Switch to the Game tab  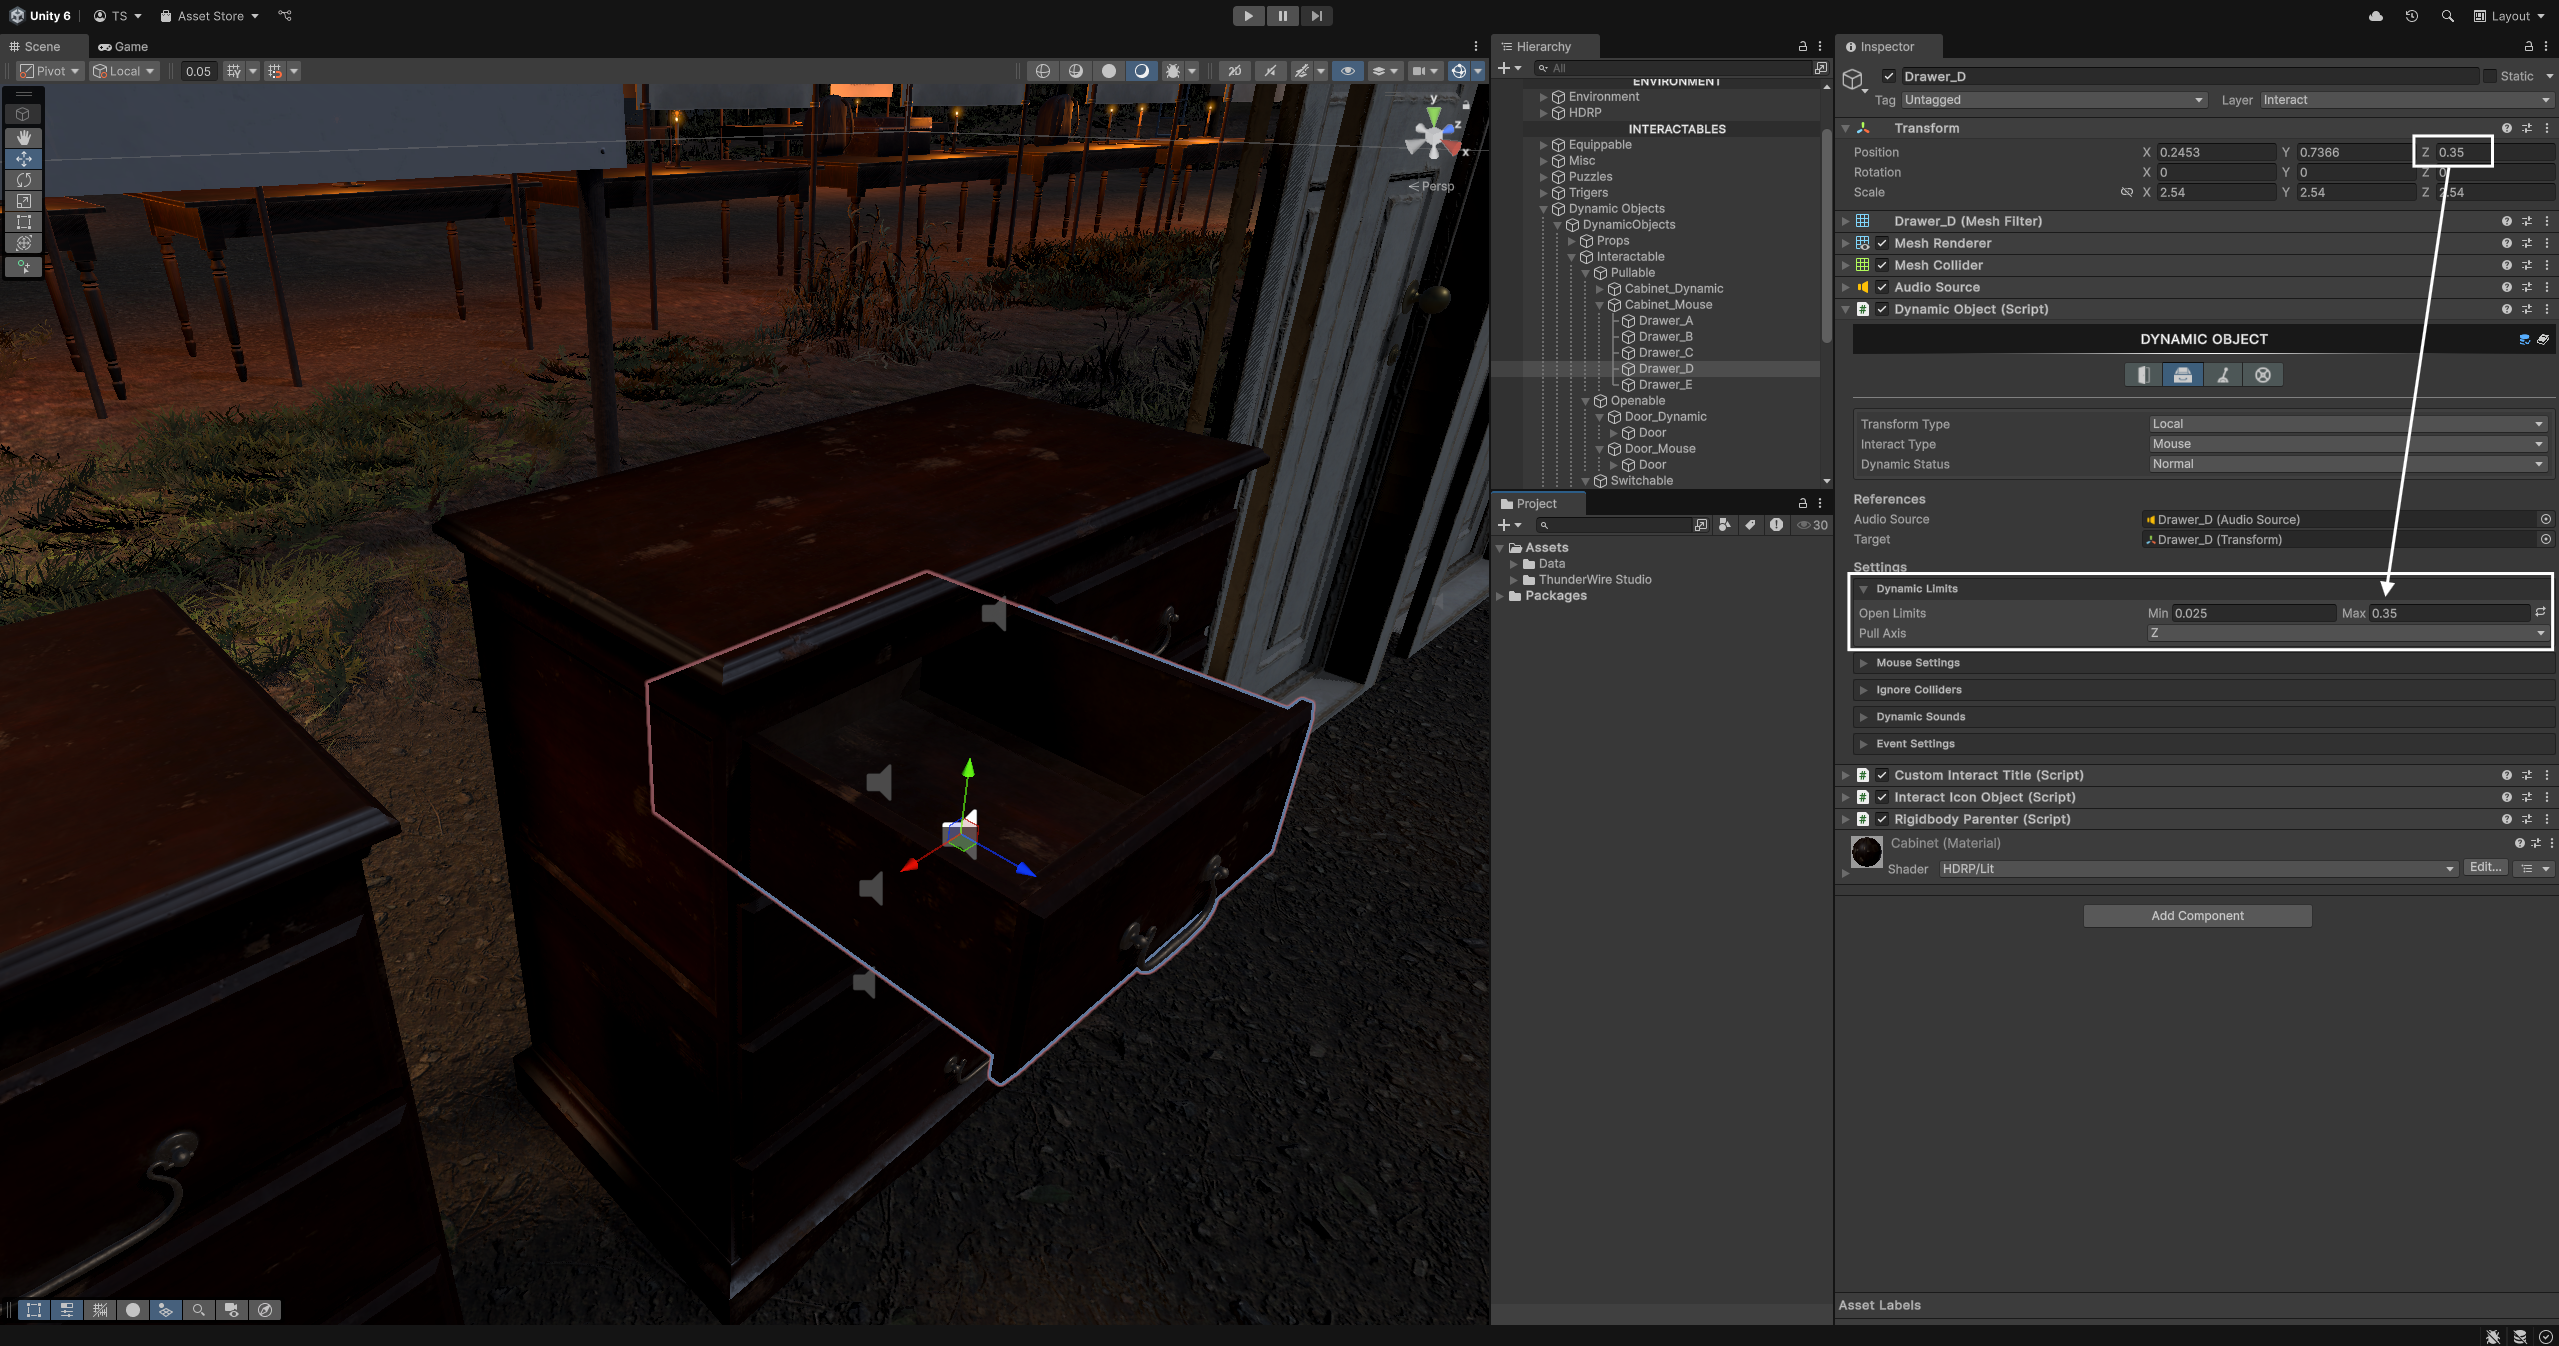(x=123, y=46)
